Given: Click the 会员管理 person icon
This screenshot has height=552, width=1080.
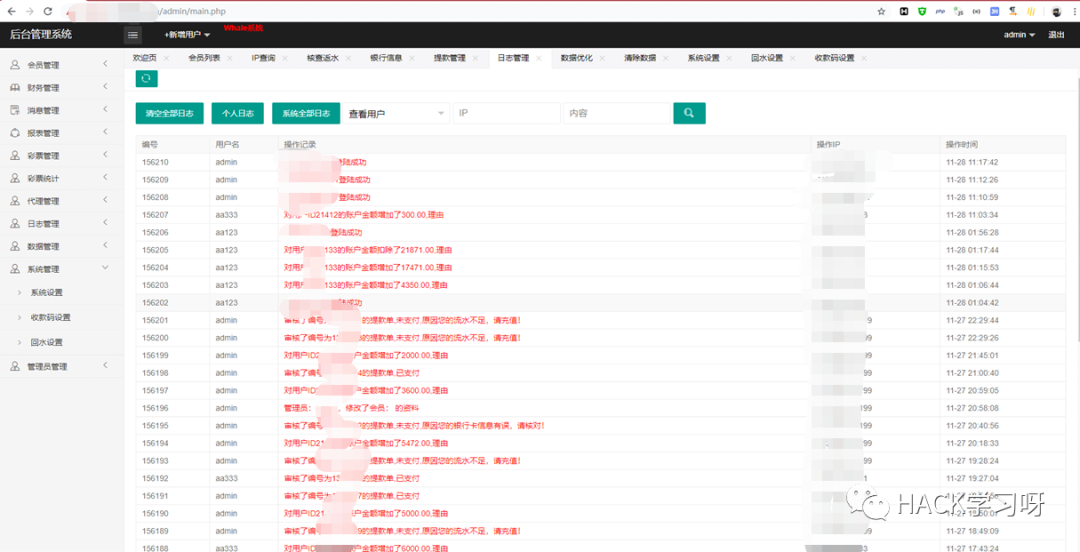Looking at the screenshot, I should pyautogui.click(x=15, y=65).
